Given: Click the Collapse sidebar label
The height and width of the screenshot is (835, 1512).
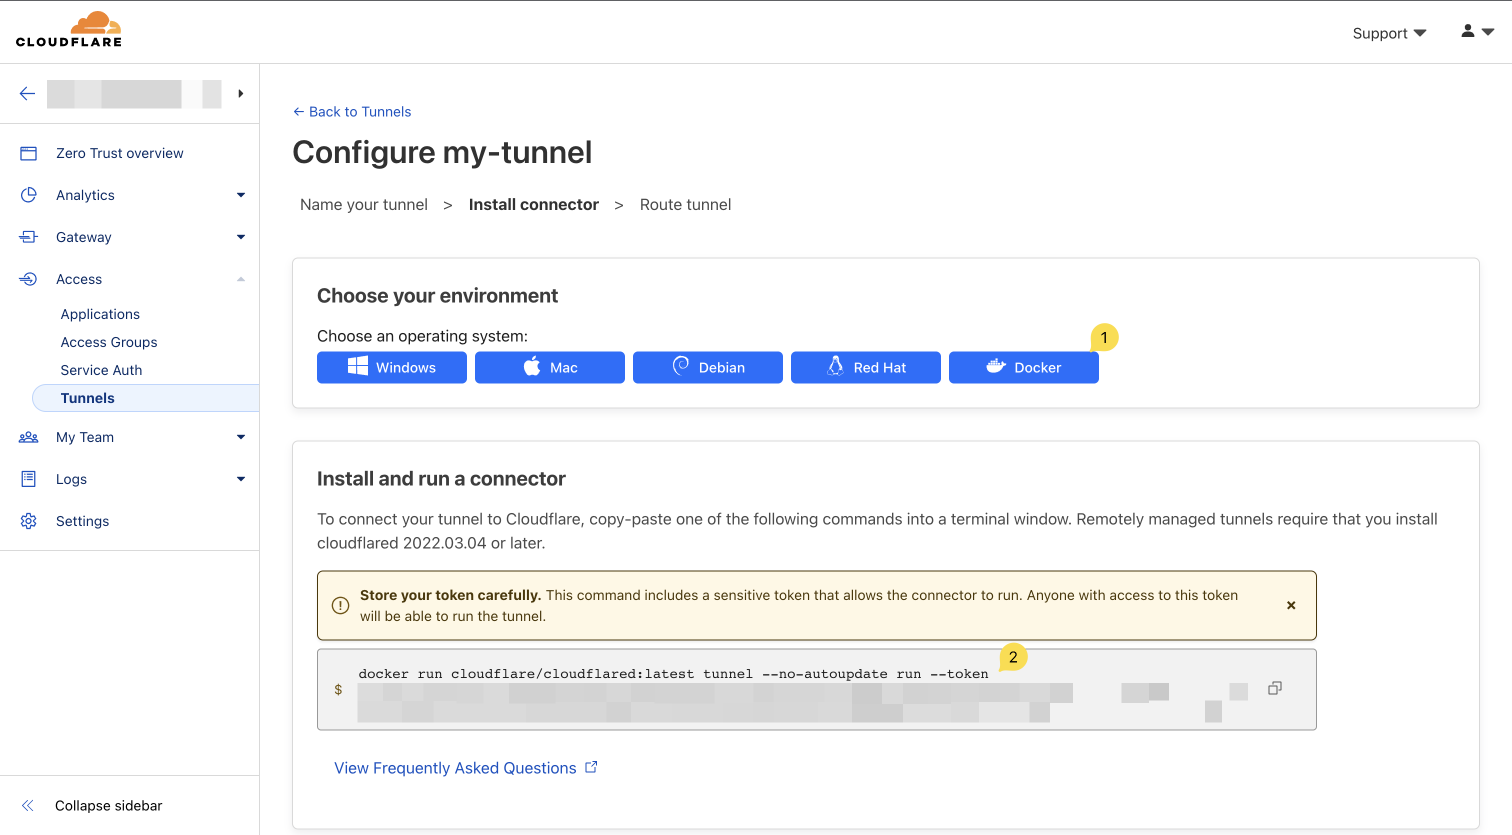Looking at the screenshot, I should (108, 806).
